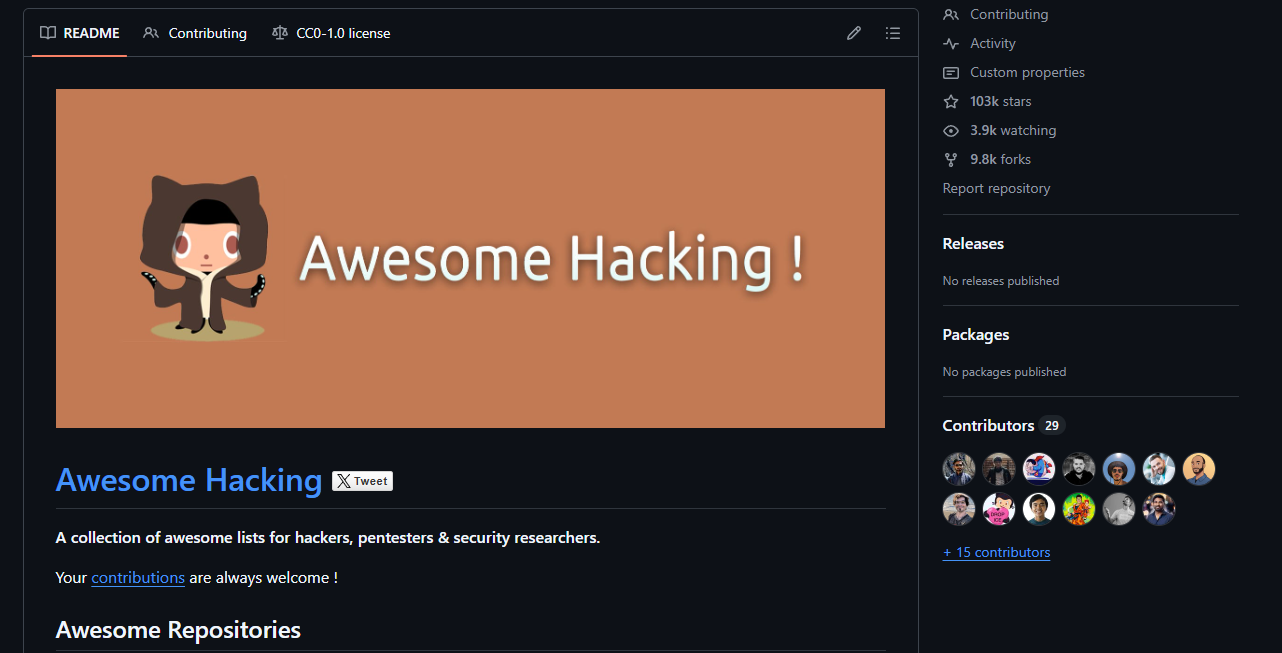
Task: Click the pencil edit README icon
Action: pyautogui.click(x=854, y=33)
